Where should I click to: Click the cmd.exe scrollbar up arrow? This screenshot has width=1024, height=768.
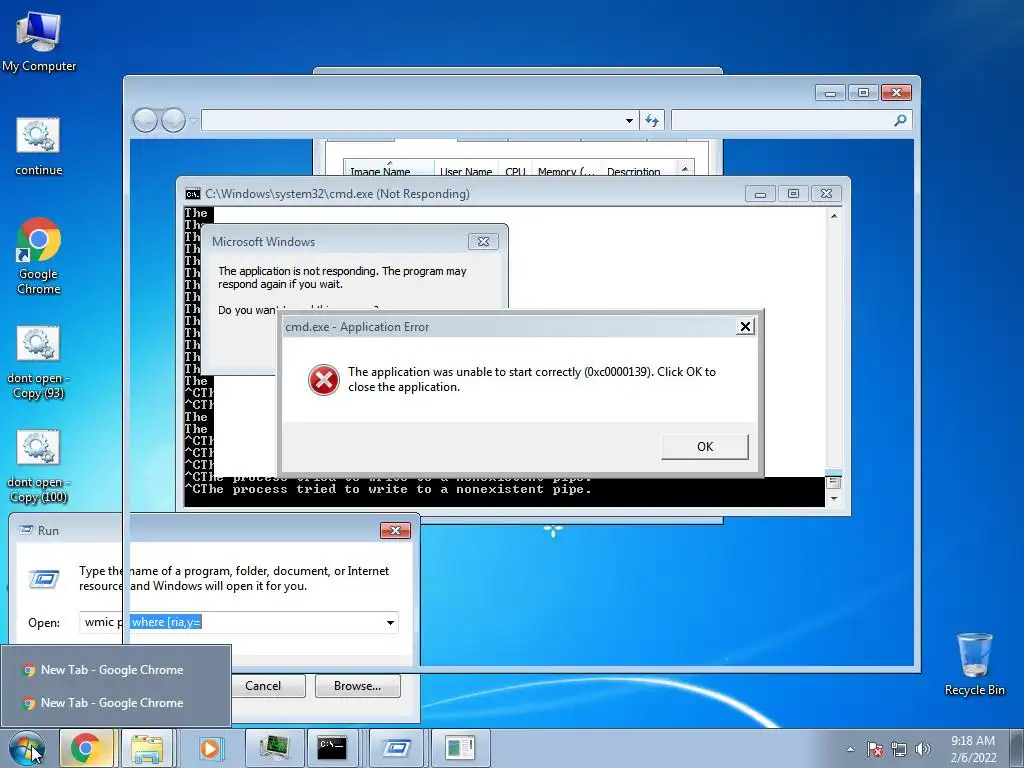coord(834,216)
